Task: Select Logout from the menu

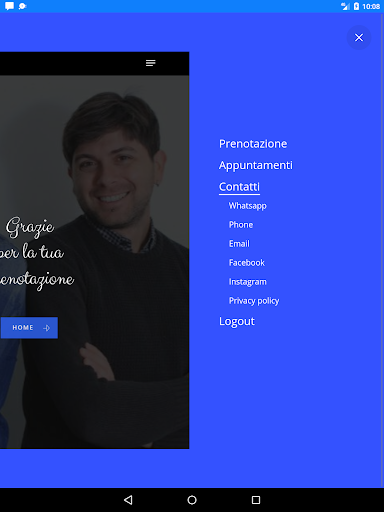Action: 237,321
